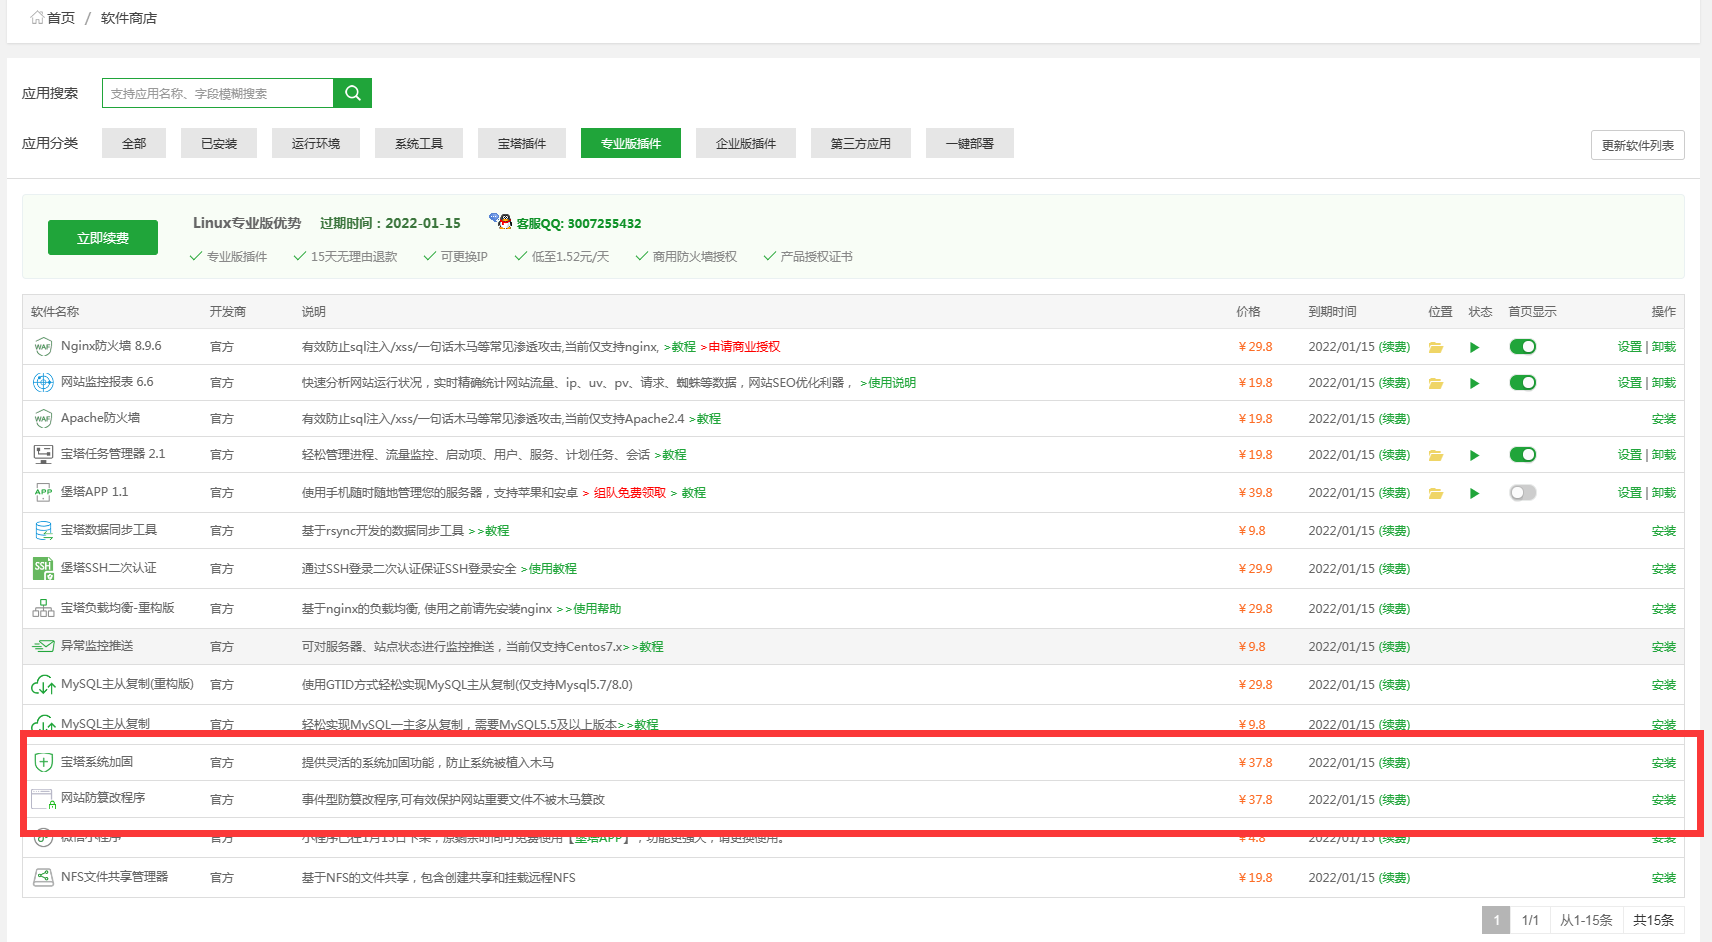Click 安装 for 异常监控推送
Screen dimensions: 1712x942
(x=1664, y=647)
